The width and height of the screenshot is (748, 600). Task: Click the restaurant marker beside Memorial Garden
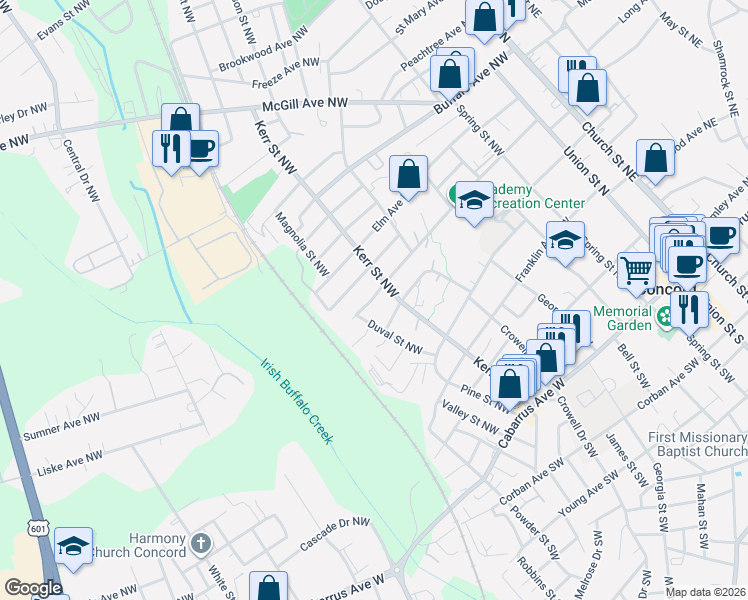(x=689, y=311)
